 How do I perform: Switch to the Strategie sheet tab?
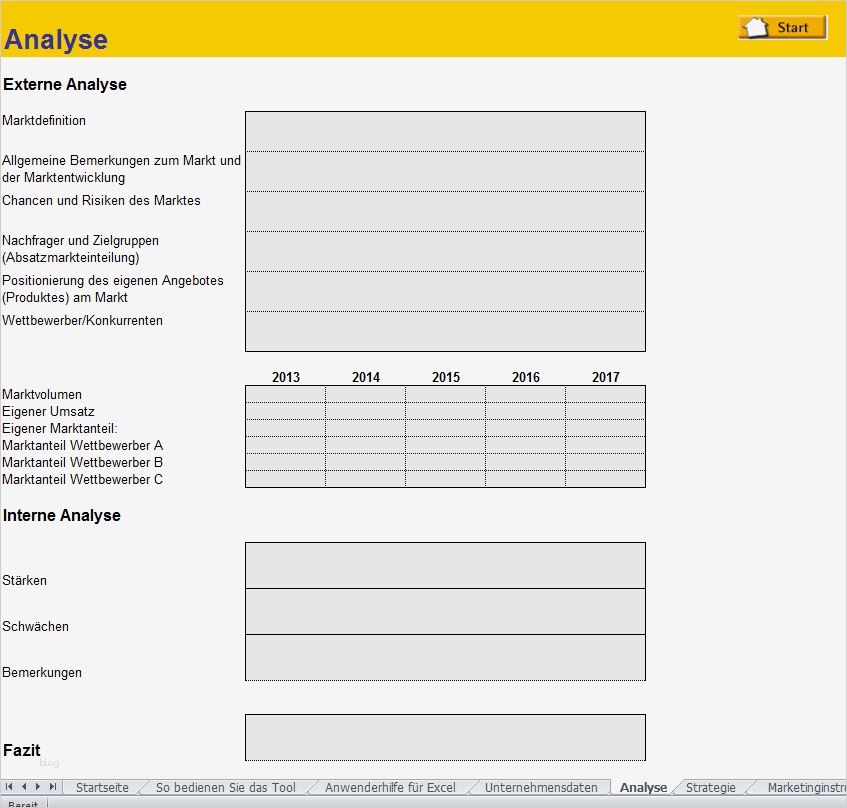(x=710, y=787)
